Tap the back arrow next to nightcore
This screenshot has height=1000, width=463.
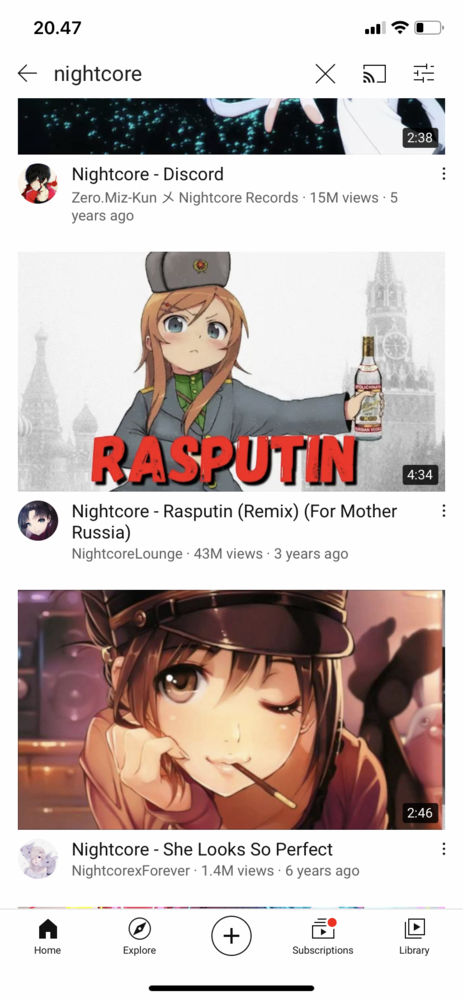(27, 74)
